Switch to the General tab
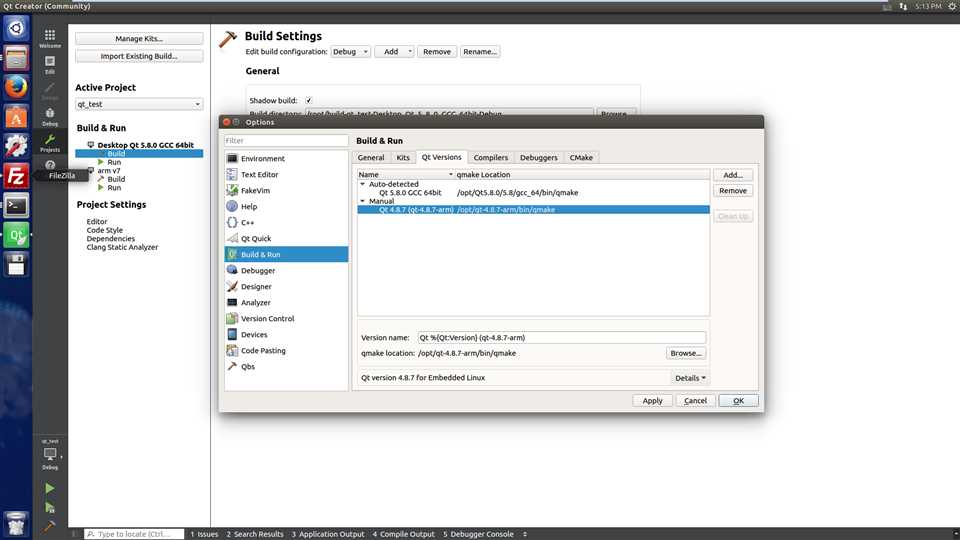Screen dimensions: 960x540 pyautogui.click(x=371, y=157)
